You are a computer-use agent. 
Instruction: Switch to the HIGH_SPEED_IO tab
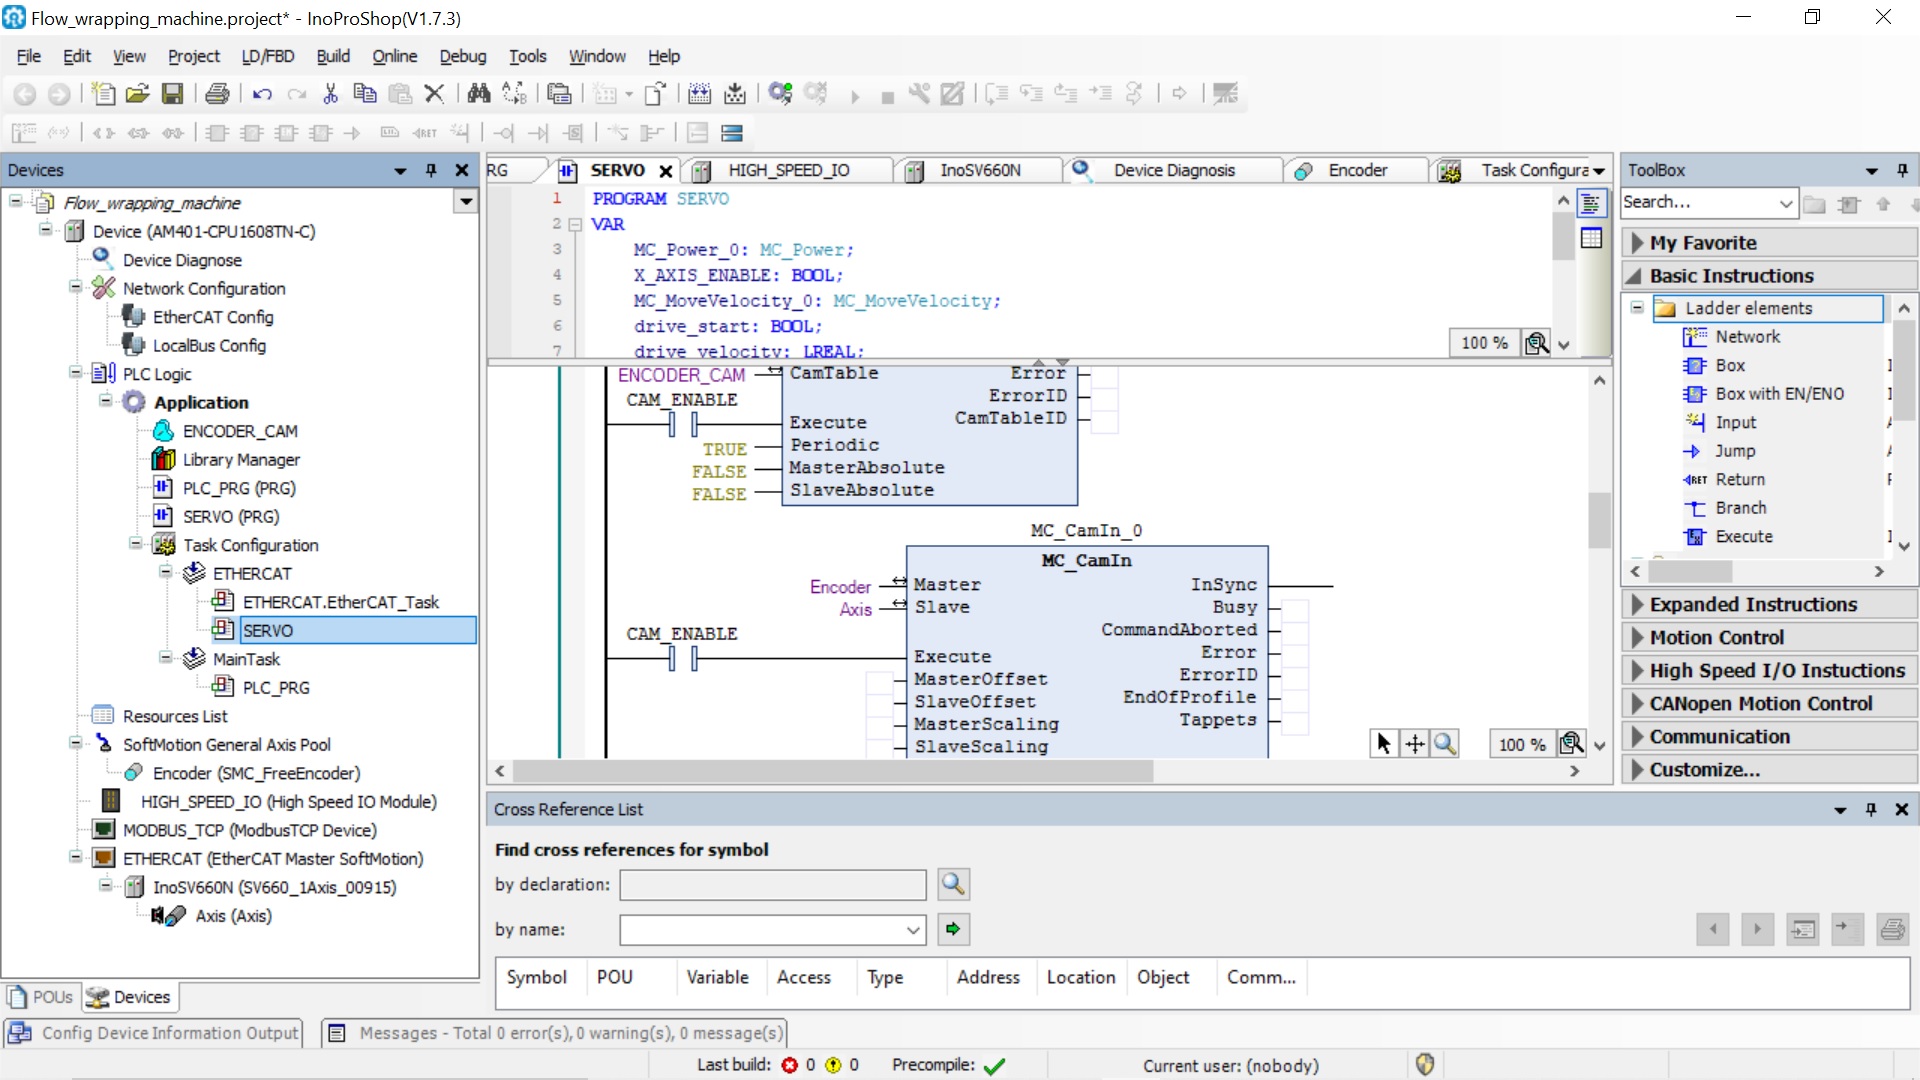tap(788, 170)
